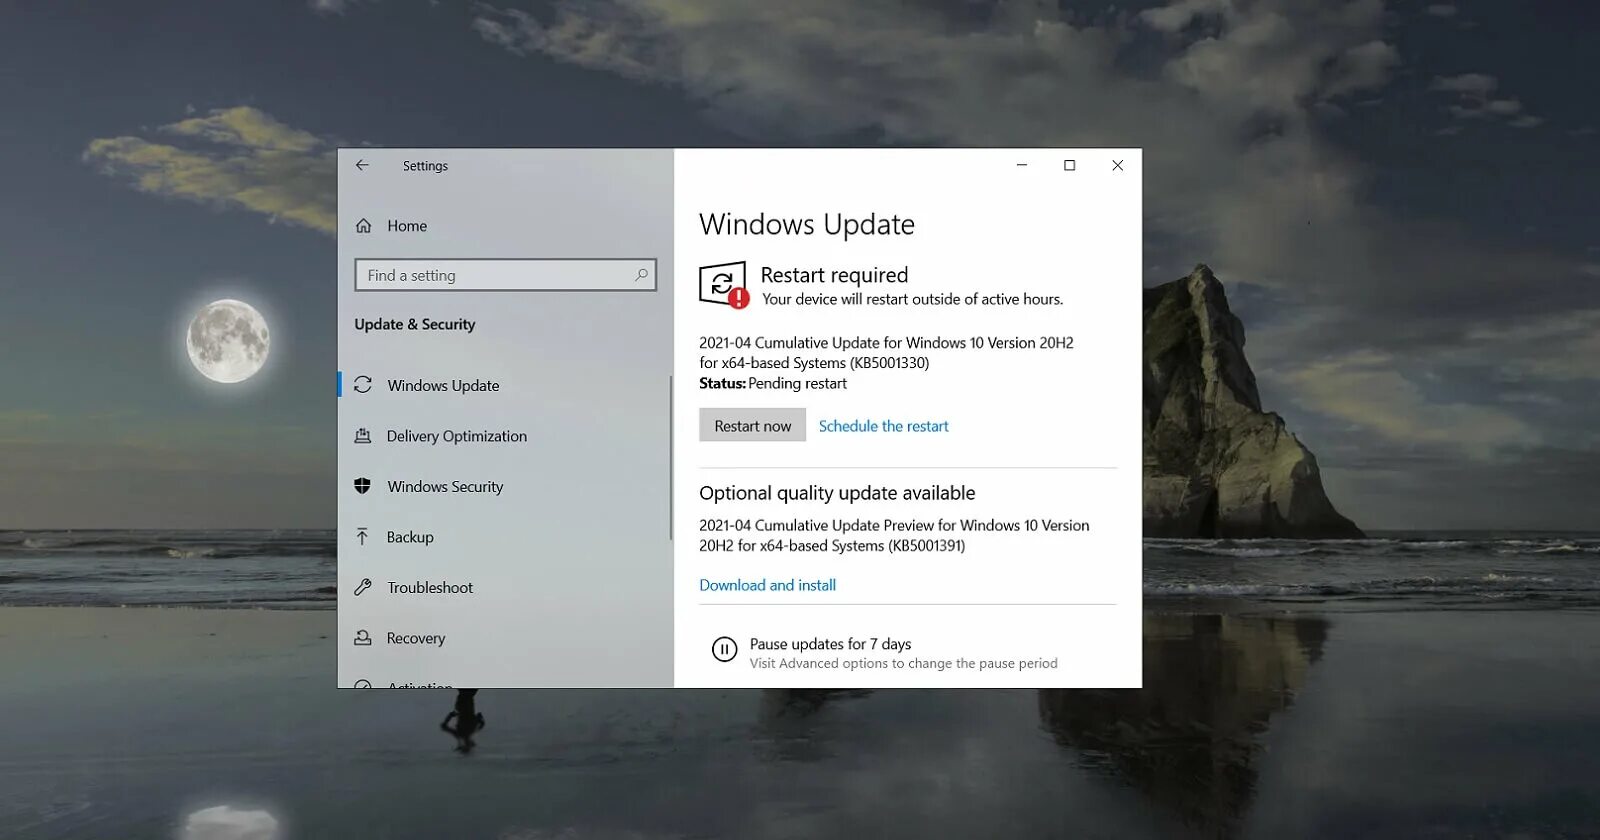Maximize the Settings window
Viewport: 1600px width, 840px height.
[x=1069, y=165]
